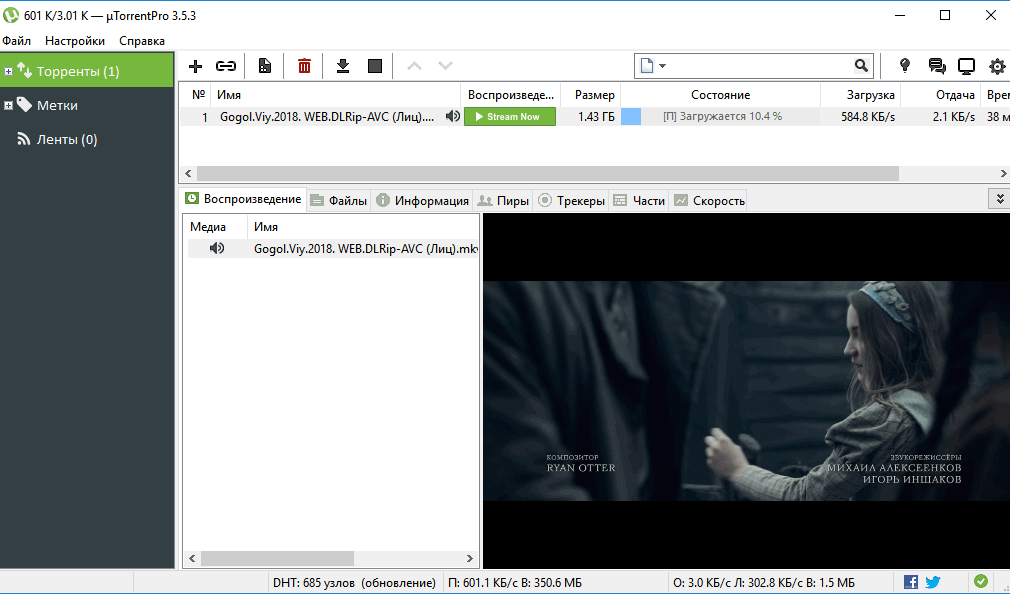Viewport: 1010px width, 594px height.
Task: Open the Twitter share icon
Action: point(933,582)
